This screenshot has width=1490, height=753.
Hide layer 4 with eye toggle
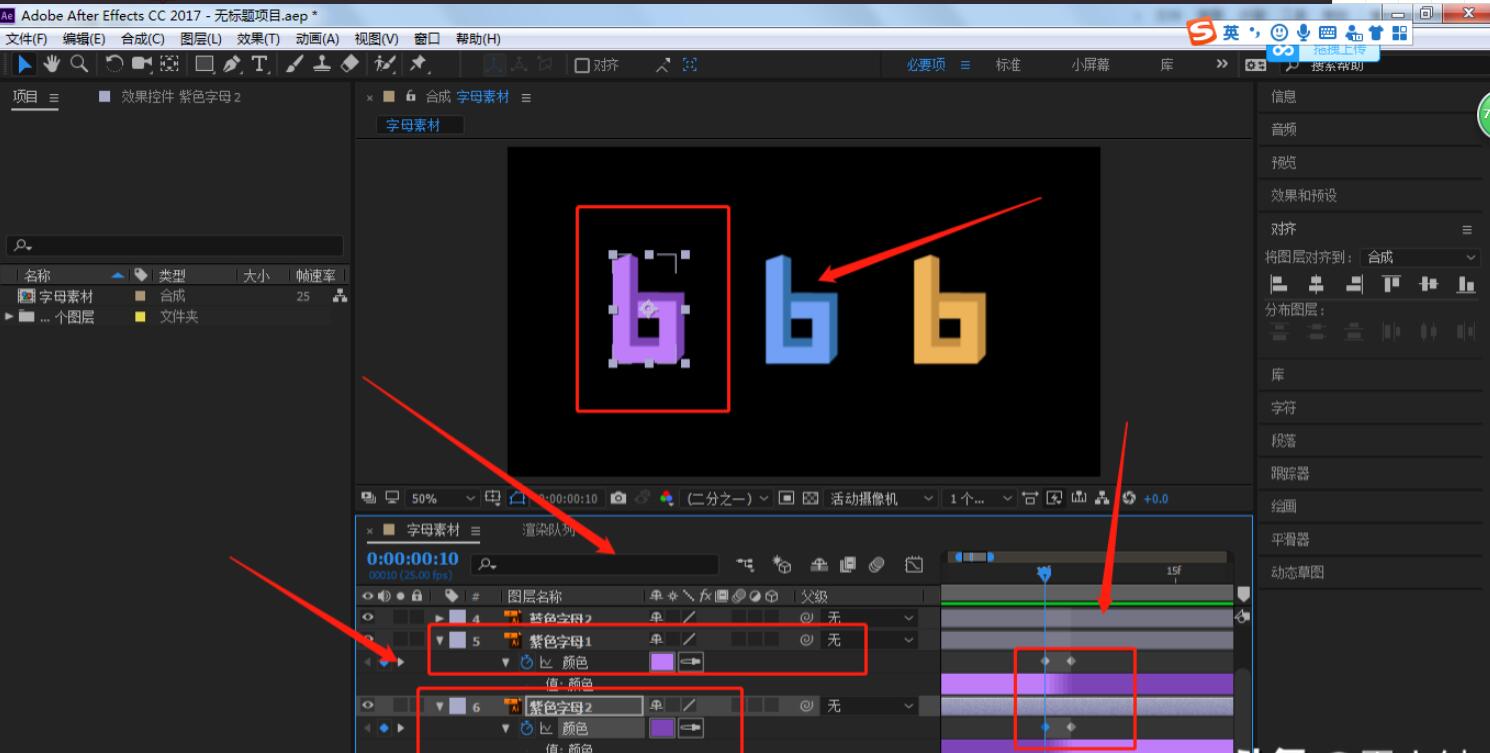coord(368,618)
